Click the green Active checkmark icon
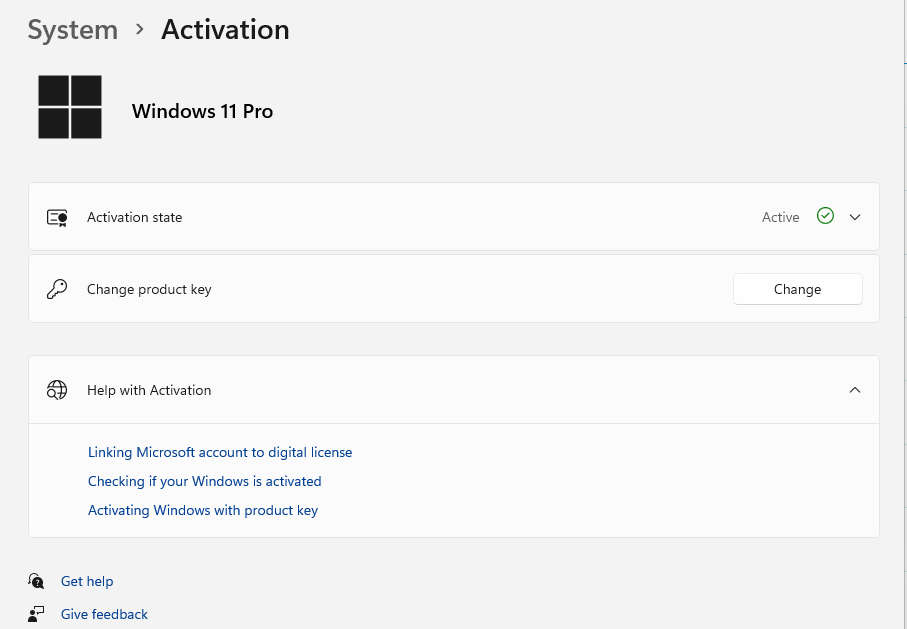 pos(825,216)
